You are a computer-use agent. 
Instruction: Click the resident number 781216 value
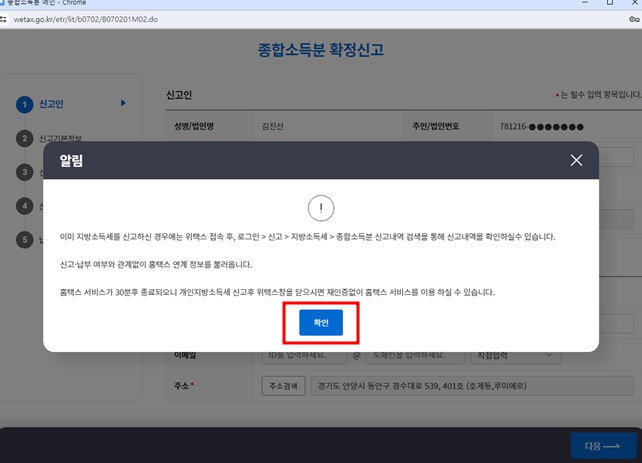pos(541,126)
